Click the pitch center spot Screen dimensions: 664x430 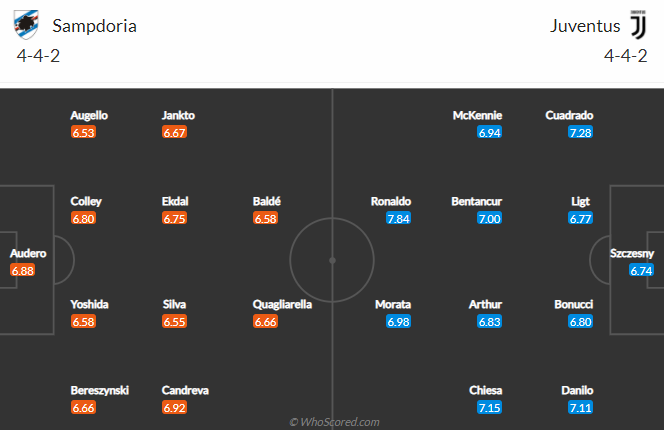point(332,260)
